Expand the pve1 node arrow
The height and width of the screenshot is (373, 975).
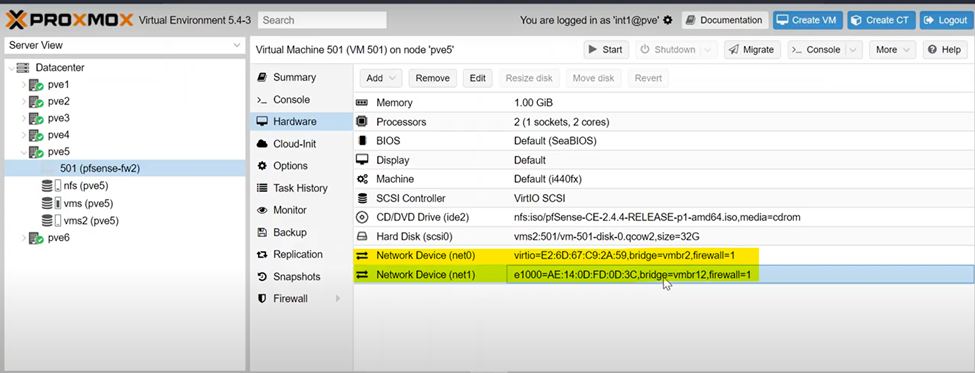coord(24,85)
